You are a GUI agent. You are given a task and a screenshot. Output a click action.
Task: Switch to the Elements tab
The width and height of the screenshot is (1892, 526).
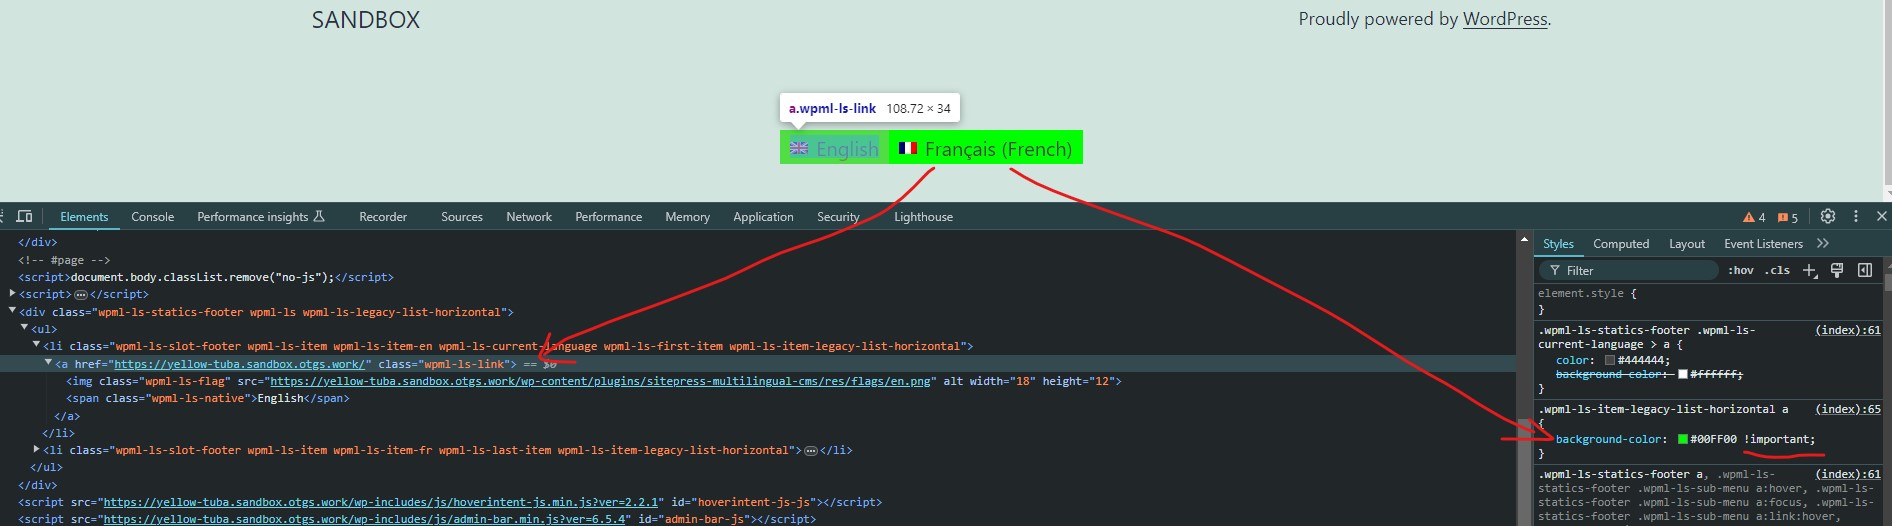84,217
